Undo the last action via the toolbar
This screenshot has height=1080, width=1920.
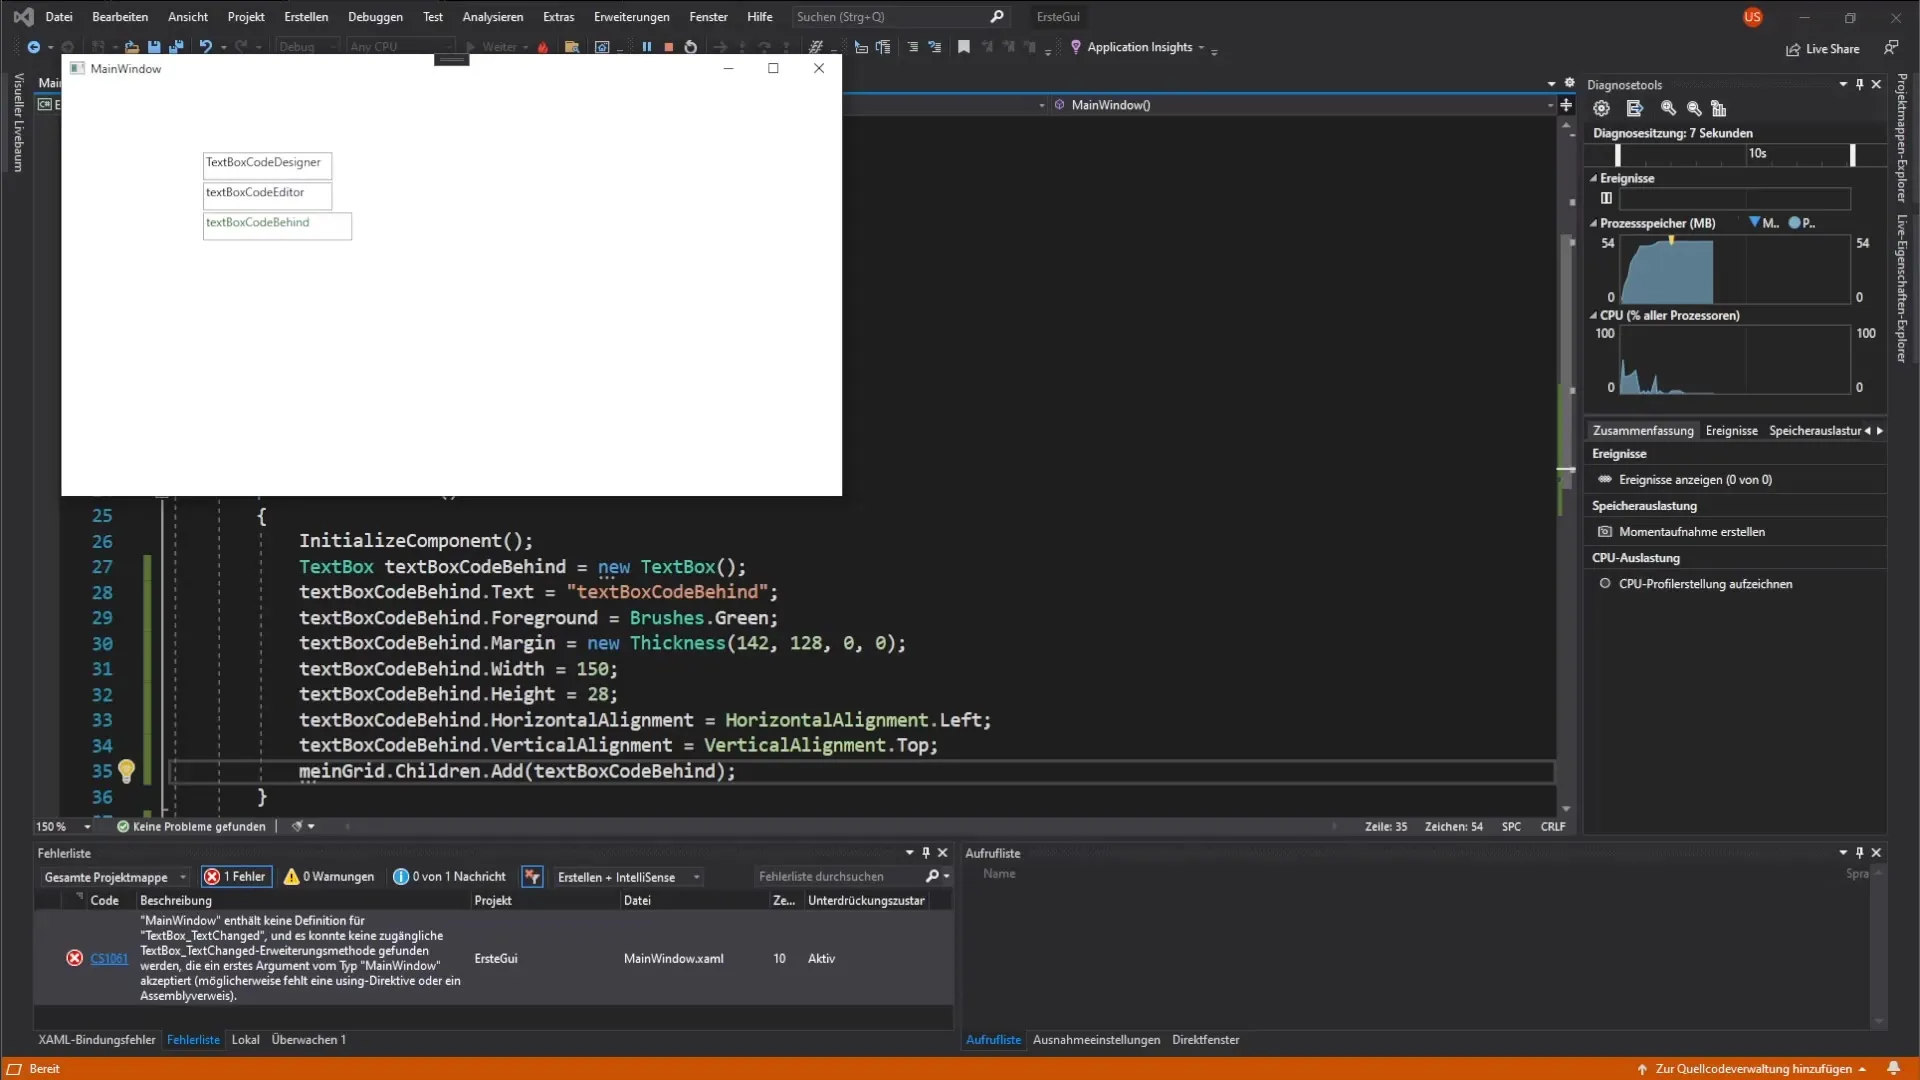(x=205, y=47)
